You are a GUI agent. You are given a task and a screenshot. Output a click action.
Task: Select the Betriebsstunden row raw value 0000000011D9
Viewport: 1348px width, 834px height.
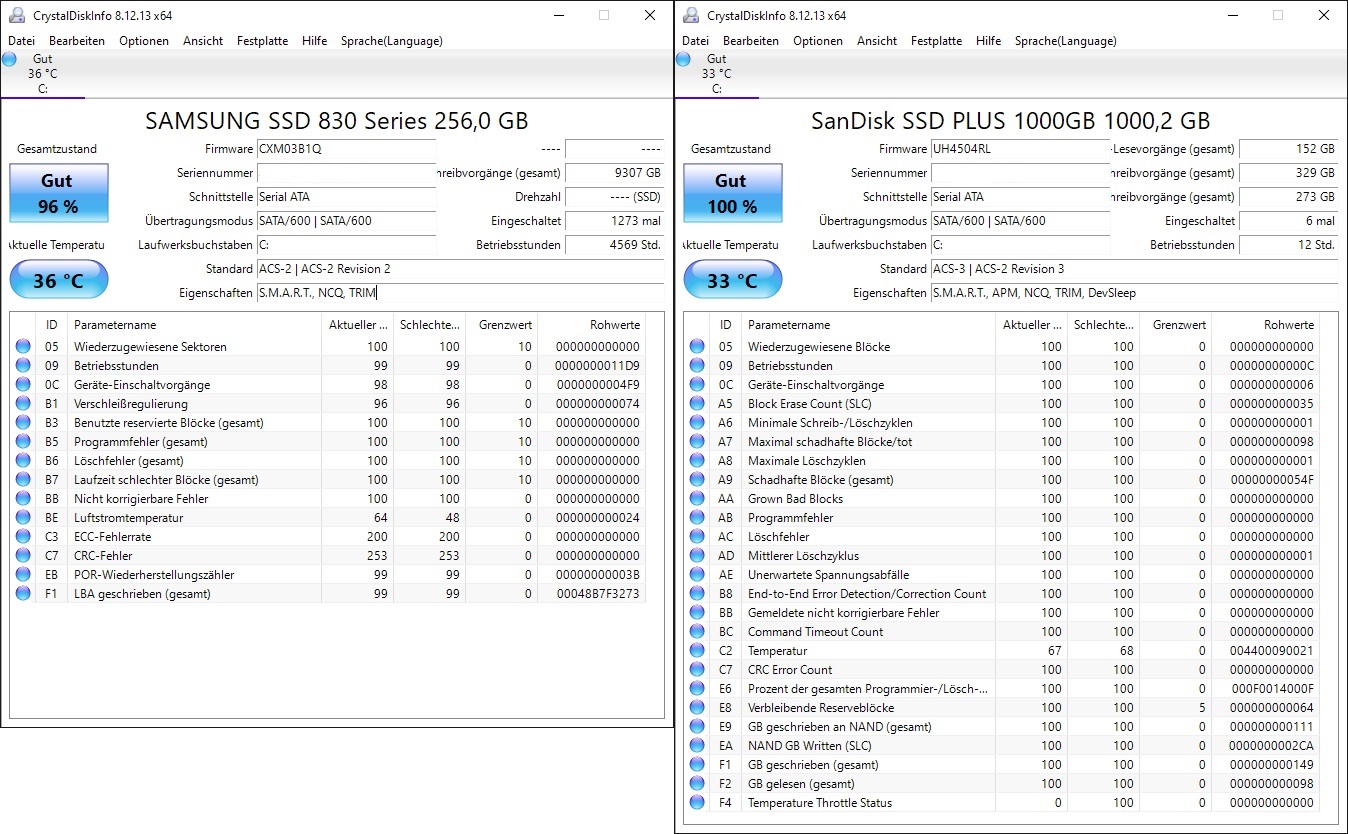[x=598, y=366]
